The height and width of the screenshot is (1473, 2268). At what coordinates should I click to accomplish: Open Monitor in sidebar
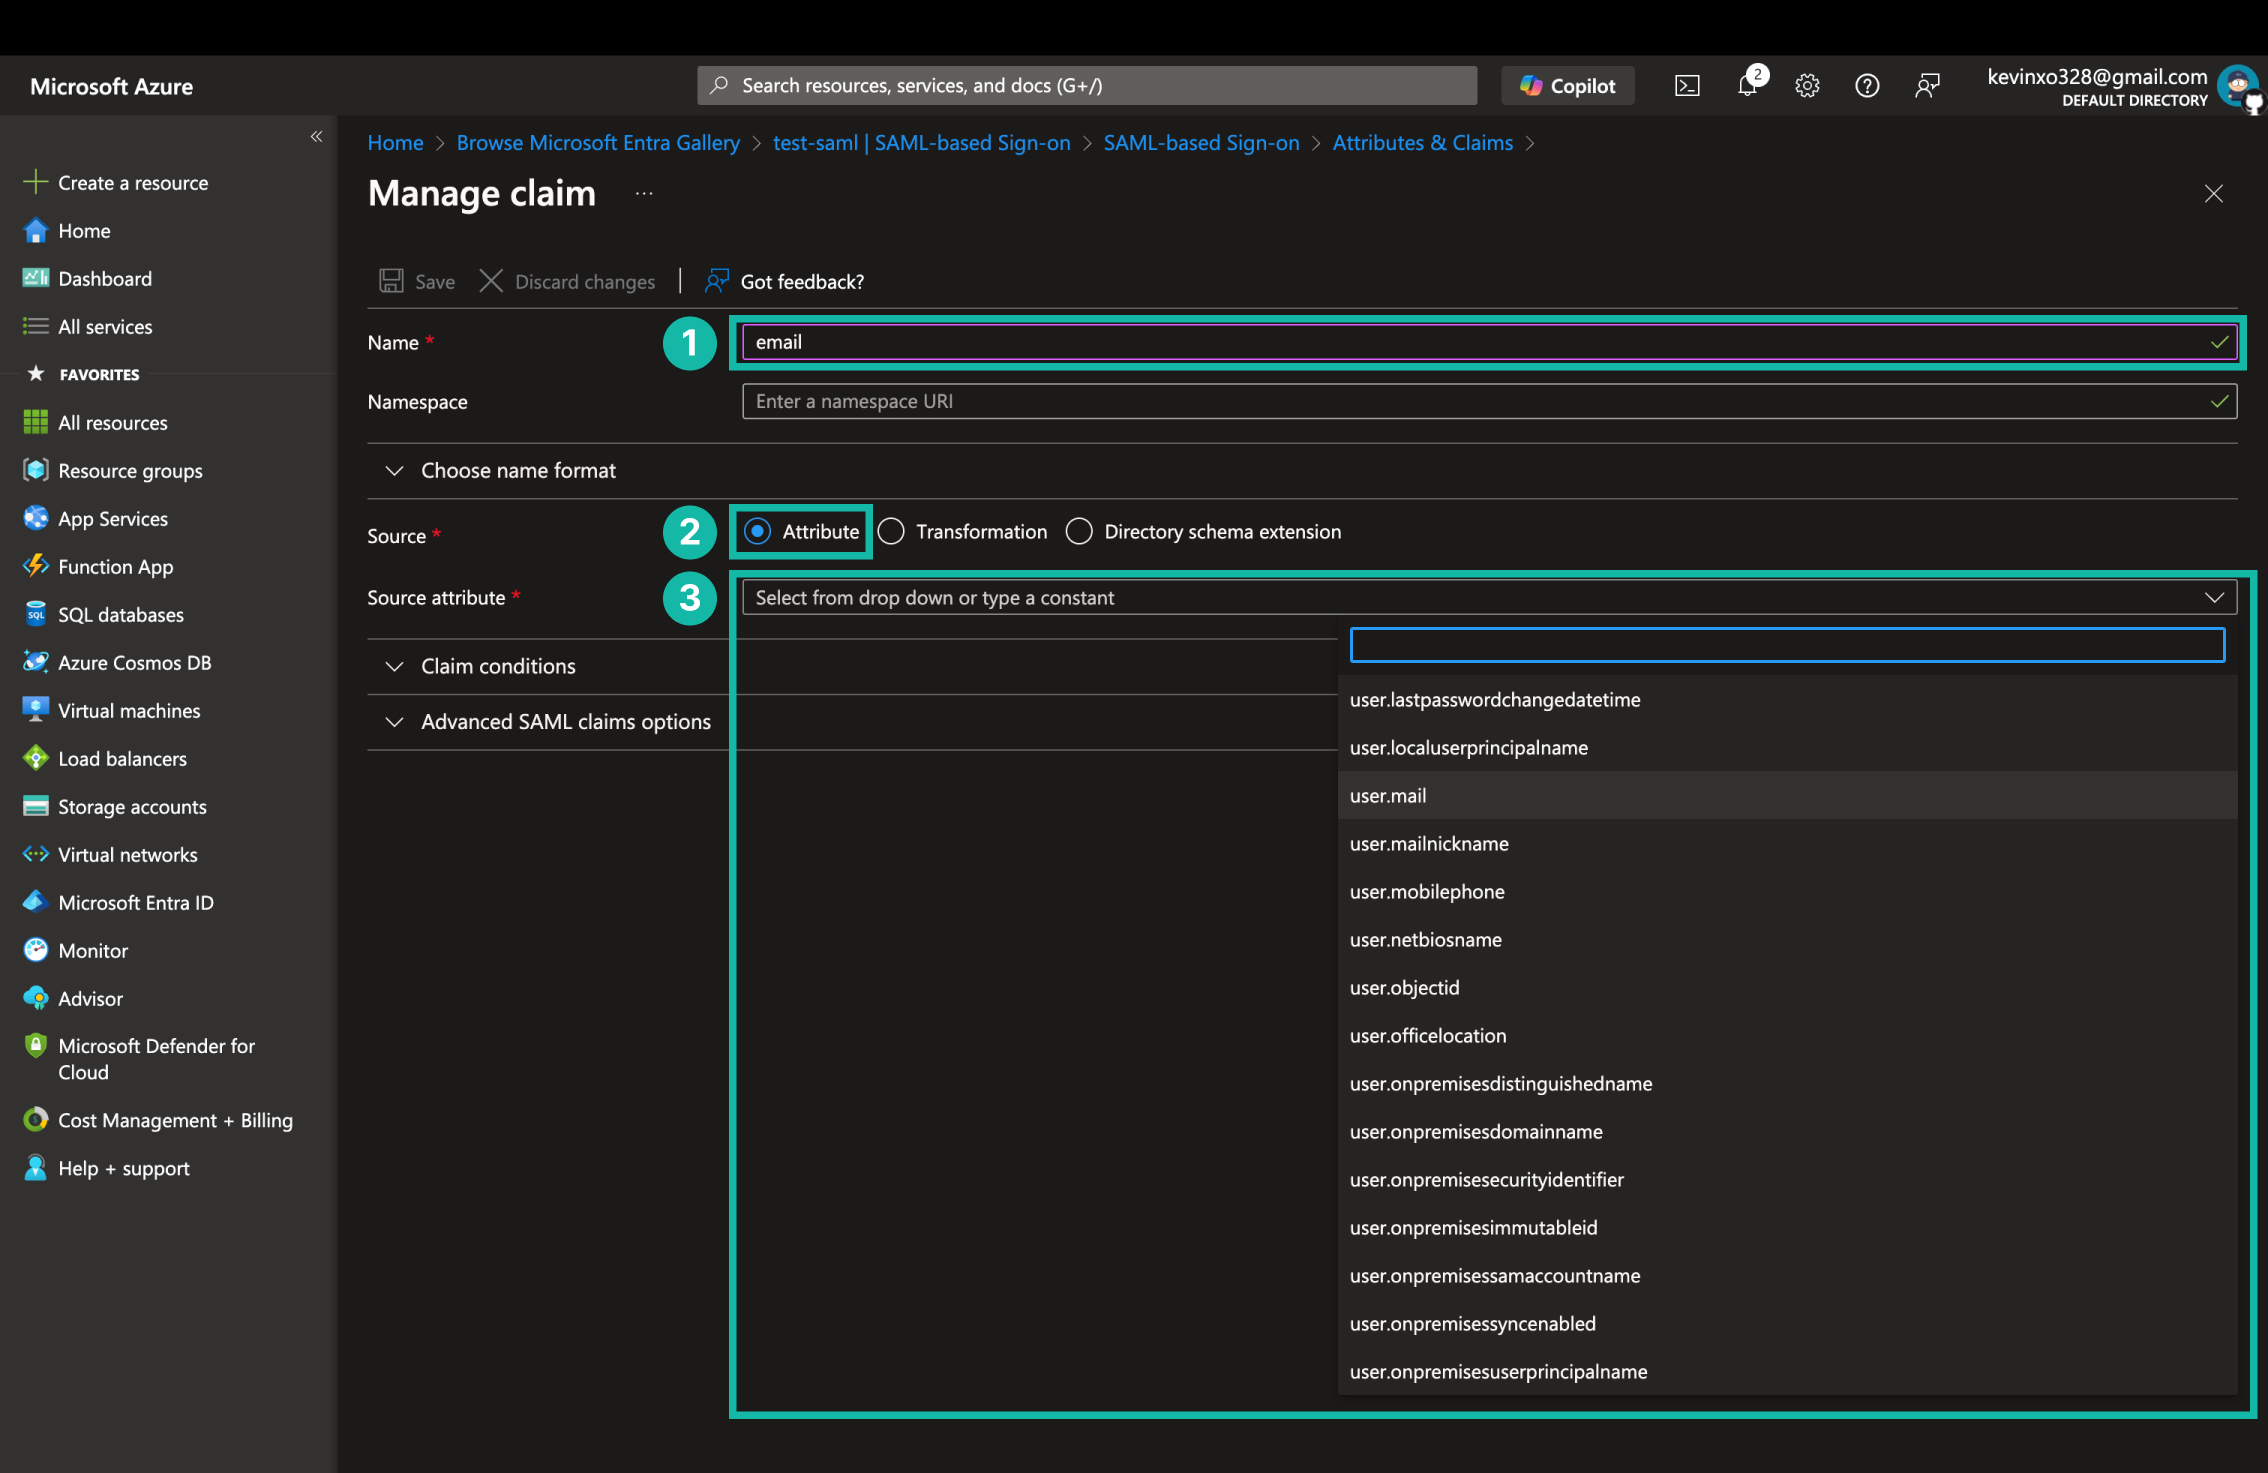tap(93, 950)
